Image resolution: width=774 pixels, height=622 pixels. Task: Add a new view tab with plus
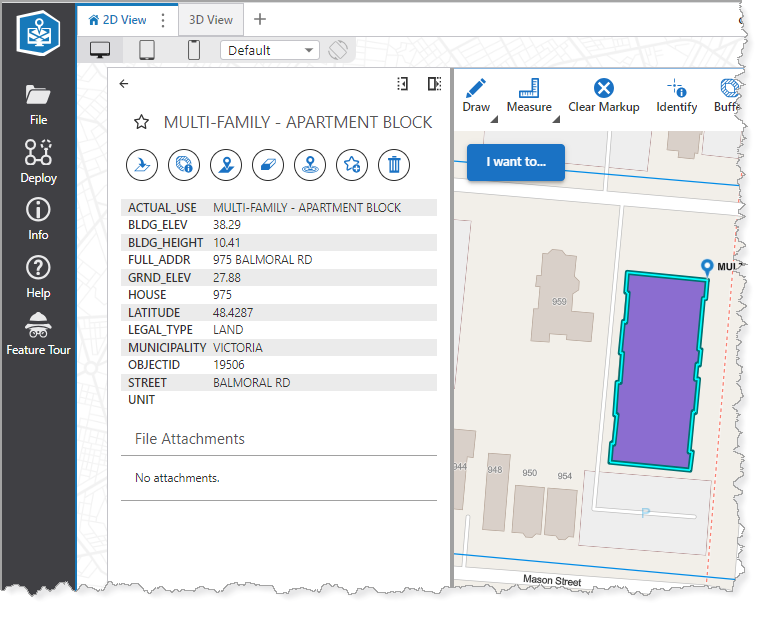(x=260, y=19)
